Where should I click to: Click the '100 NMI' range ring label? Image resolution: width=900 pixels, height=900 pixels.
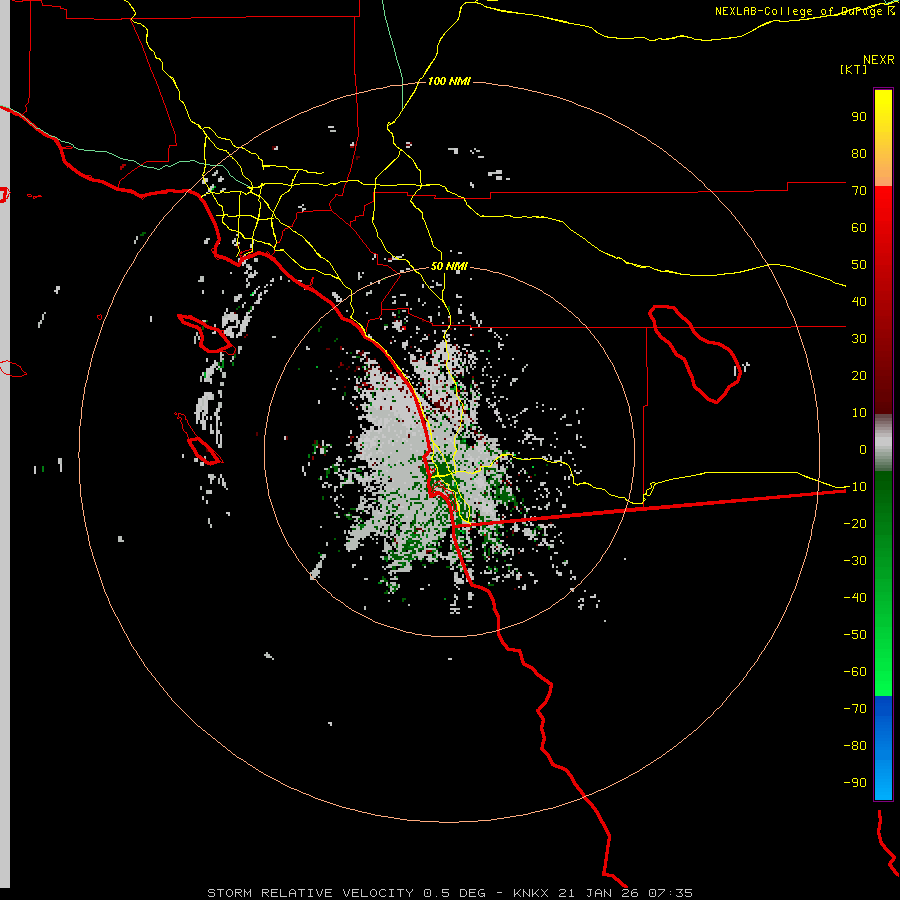pyautogui.click(x=449, y=82)
